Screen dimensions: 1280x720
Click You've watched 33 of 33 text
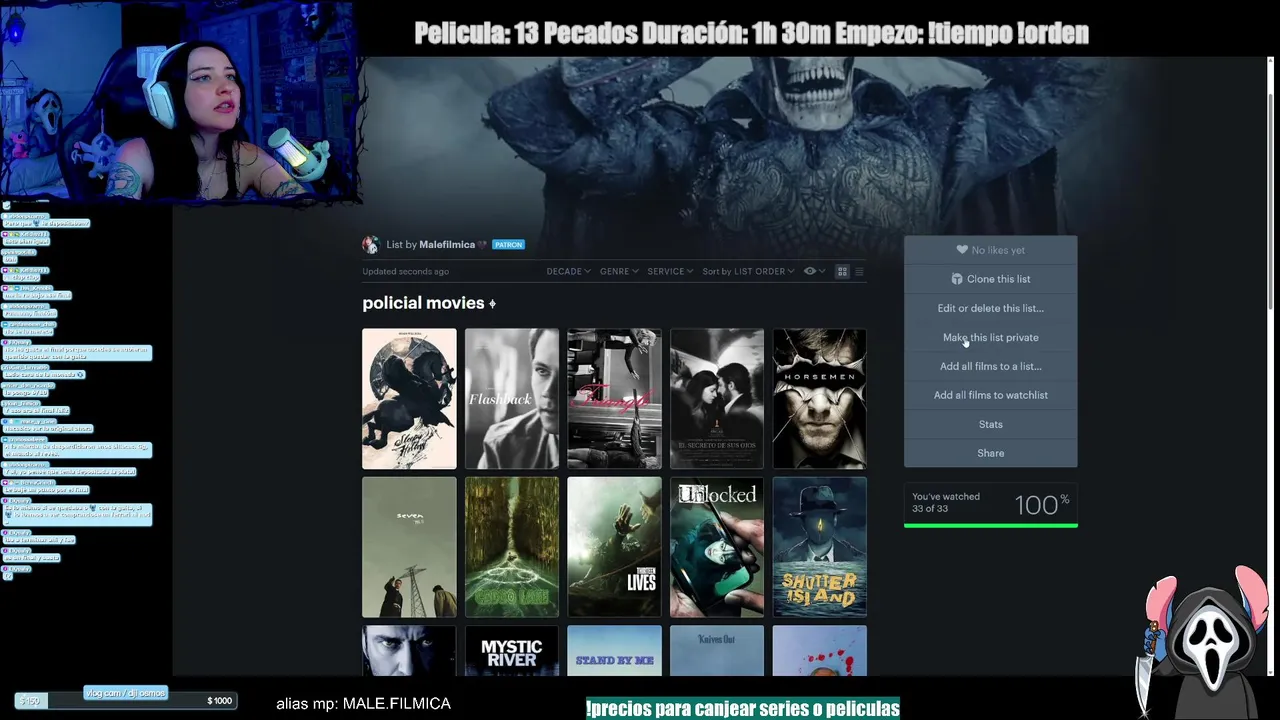(x=946, y=502)
